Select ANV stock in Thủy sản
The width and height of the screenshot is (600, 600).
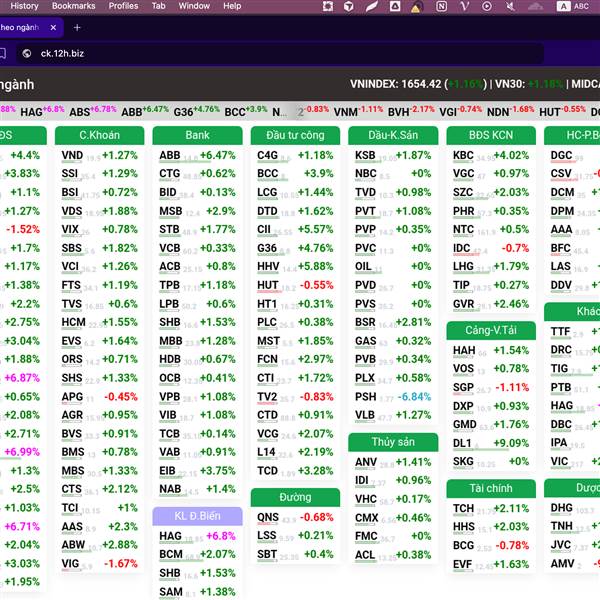[x=393, y=462]
